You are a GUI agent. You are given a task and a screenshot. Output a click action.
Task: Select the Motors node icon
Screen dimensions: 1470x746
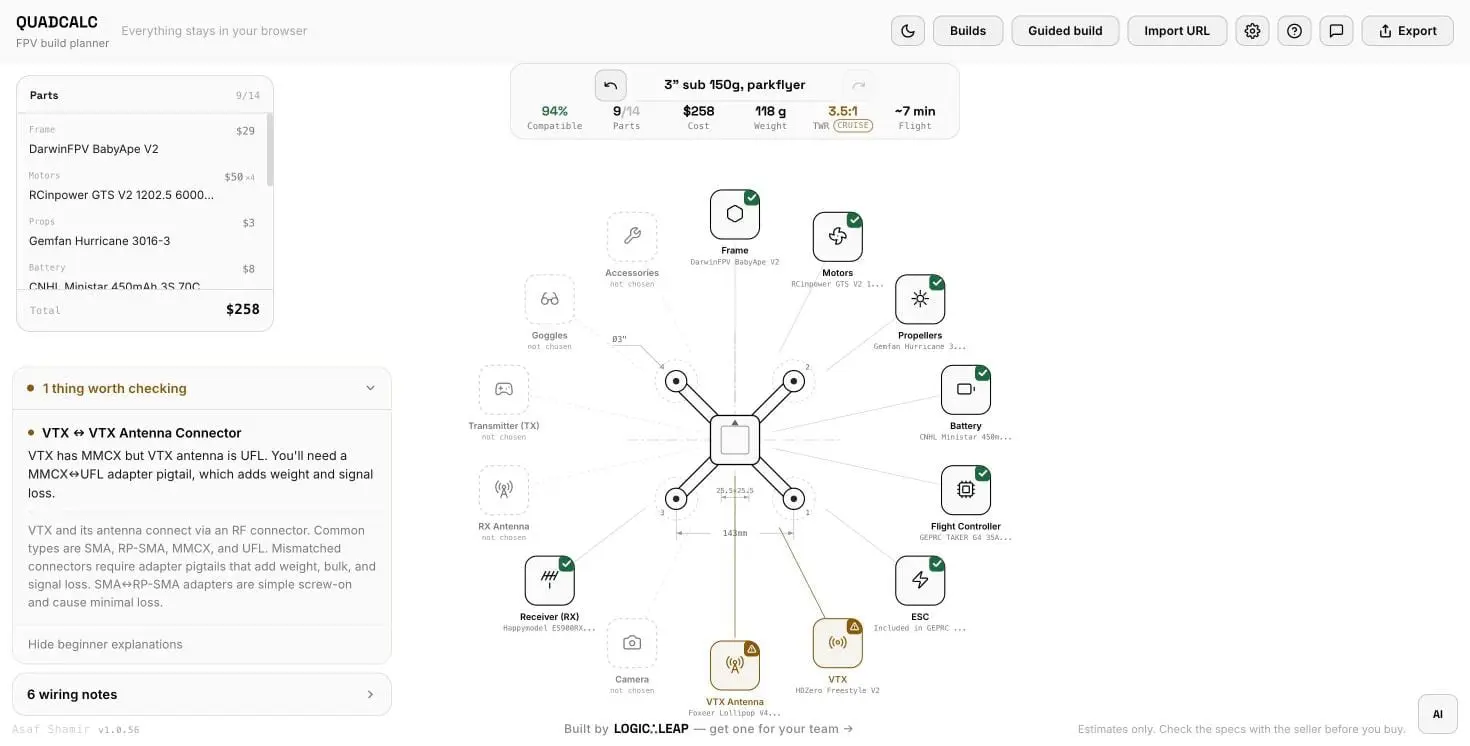point(838,236)
